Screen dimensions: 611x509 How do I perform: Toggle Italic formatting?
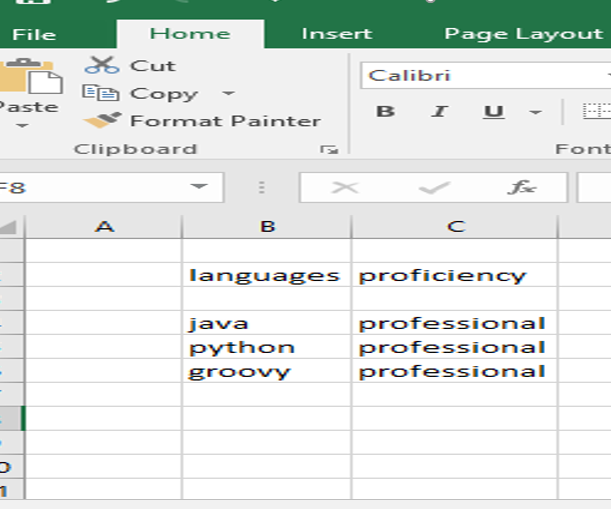[x=440, y=111]
